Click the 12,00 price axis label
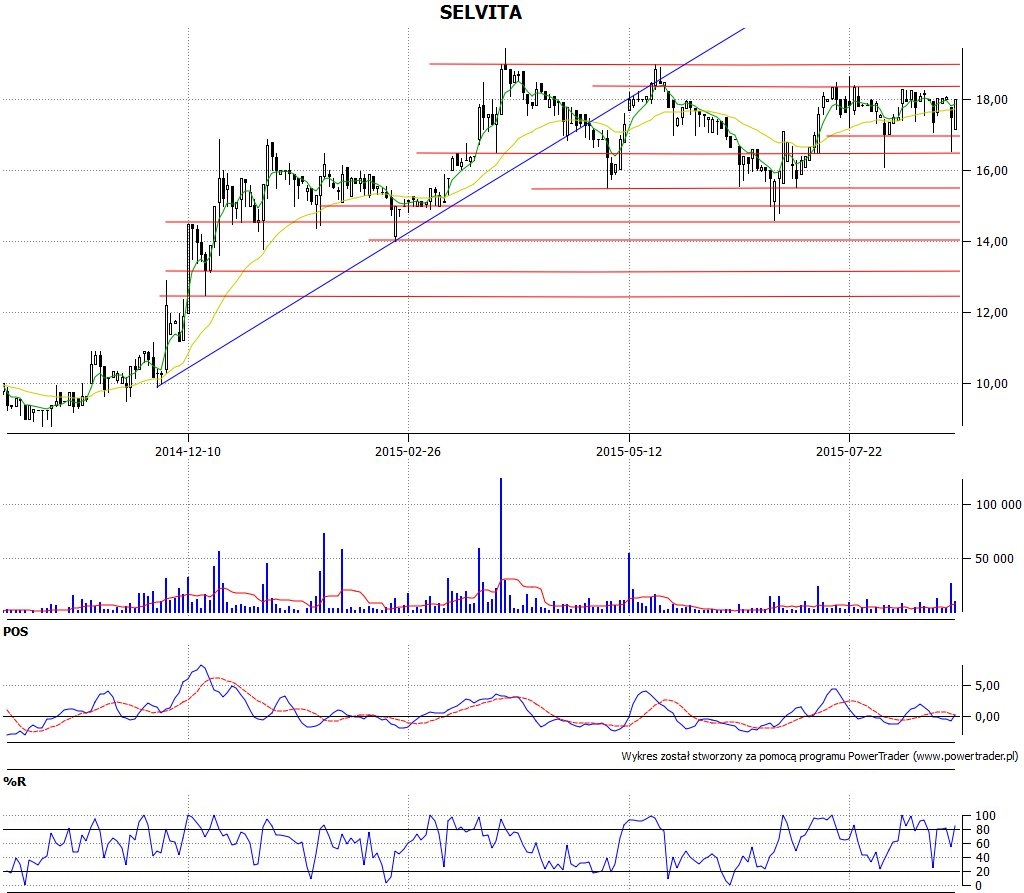The width and height of the screenshot is (1024, 893). coord(991,313)
